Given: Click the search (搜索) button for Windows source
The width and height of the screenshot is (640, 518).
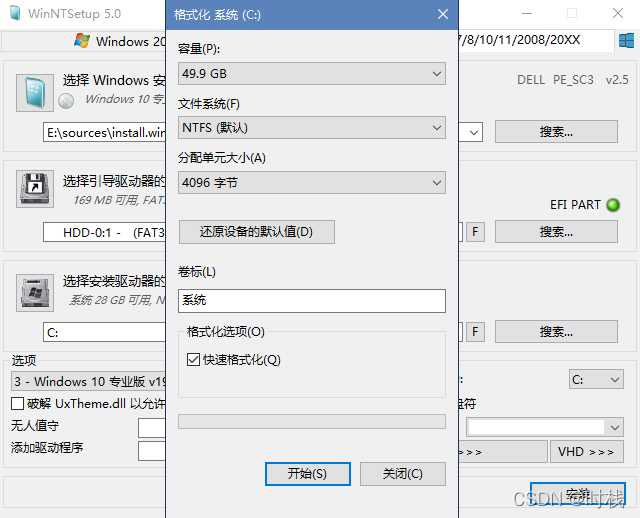Looking at the screenshot, I should point(556,132).
